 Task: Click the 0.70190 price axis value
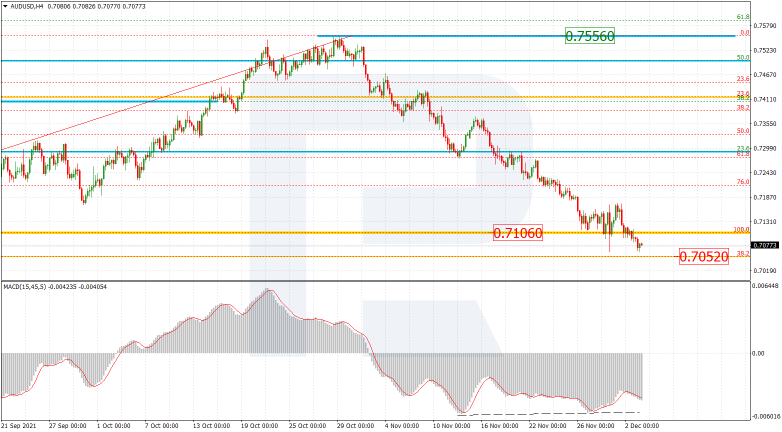(765, 271)
